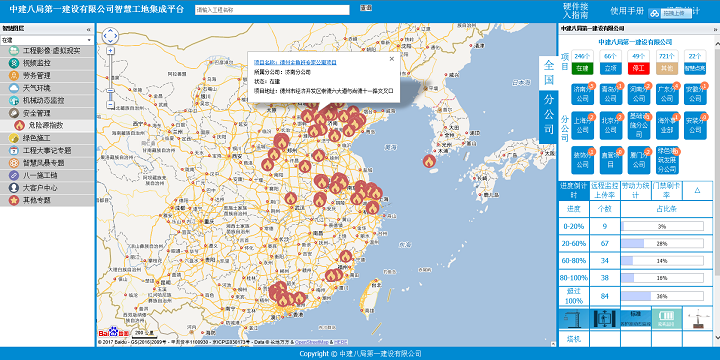Toggle the green 在建 project status filter
This screenshot has width=720, height=360.
583,68
